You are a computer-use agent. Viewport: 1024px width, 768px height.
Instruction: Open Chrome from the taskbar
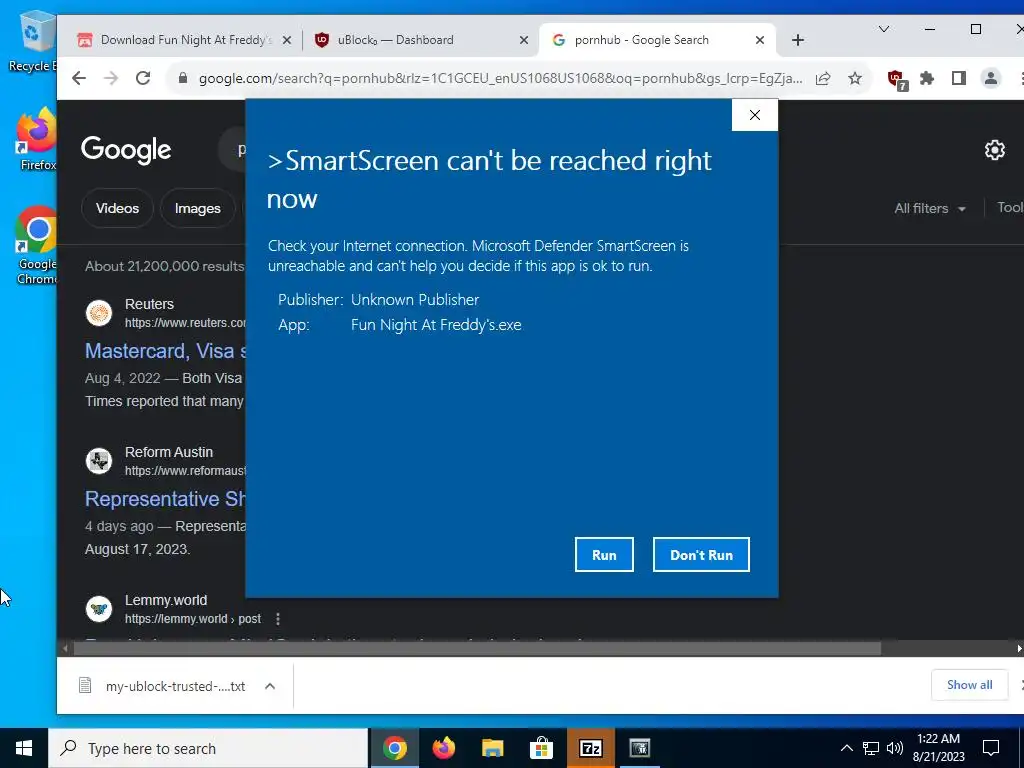coord(394,748)
